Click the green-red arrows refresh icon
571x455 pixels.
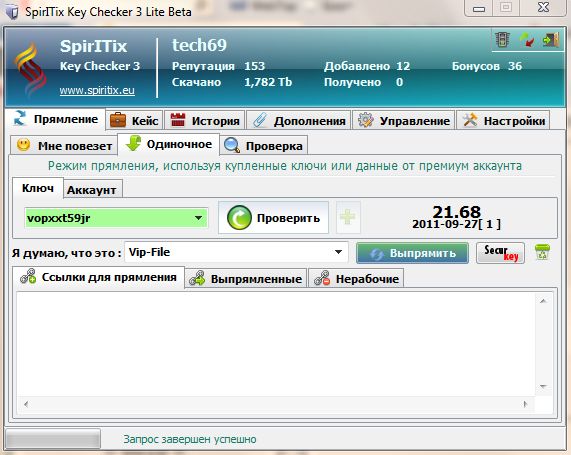click(526, 39)
